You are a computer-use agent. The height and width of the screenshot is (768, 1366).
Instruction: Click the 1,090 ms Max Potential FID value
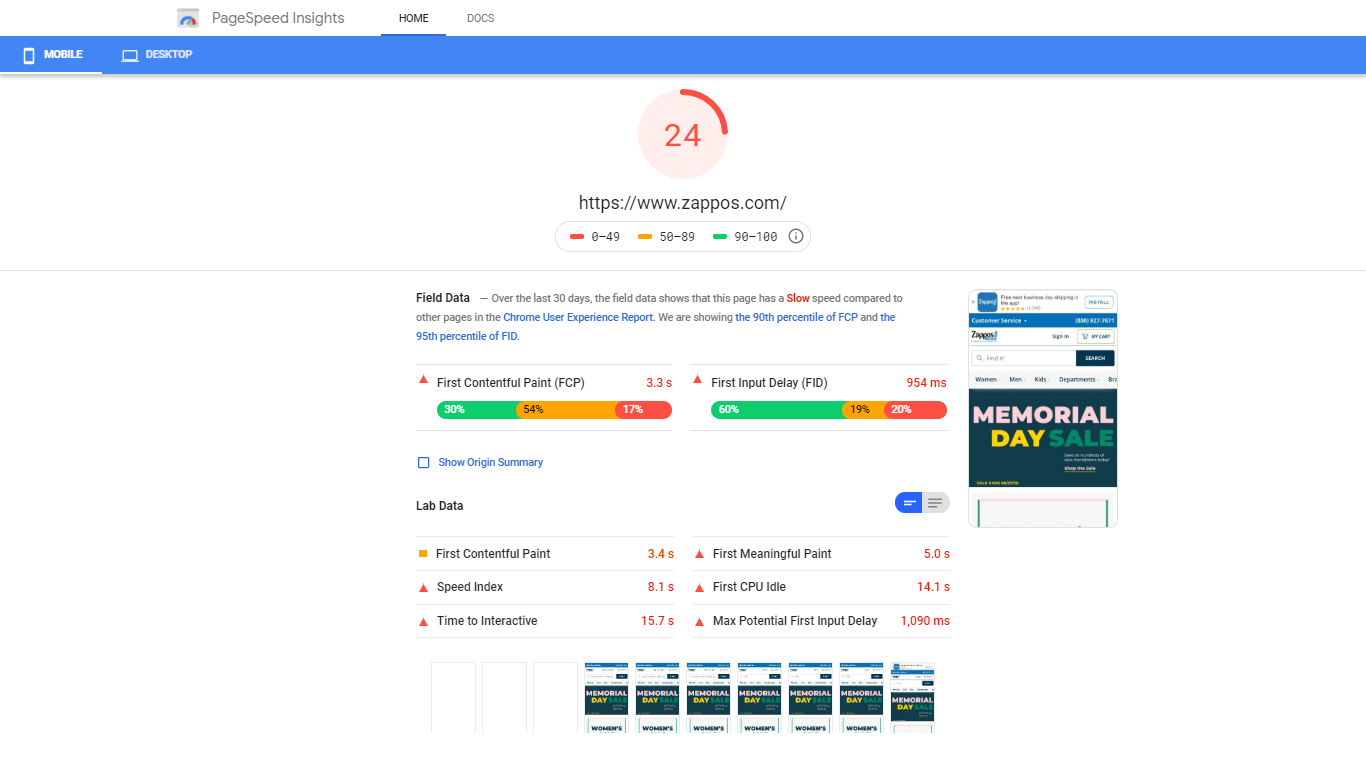pyautogui.click(x=925, y=621)
